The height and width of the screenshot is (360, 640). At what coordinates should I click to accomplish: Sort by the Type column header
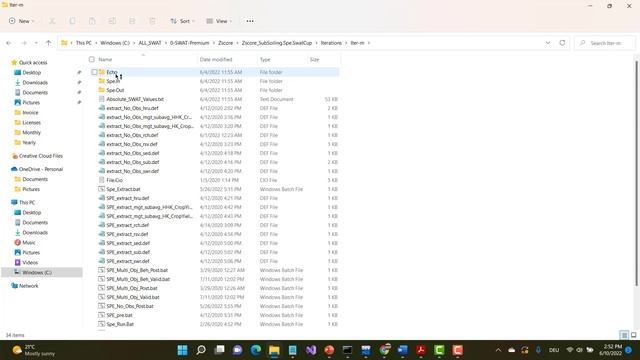[265, 60]
